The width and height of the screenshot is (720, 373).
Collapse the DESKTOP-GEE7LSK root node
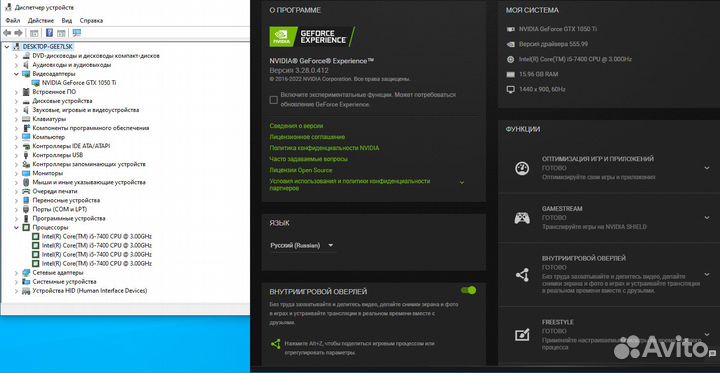coord(7,46)
